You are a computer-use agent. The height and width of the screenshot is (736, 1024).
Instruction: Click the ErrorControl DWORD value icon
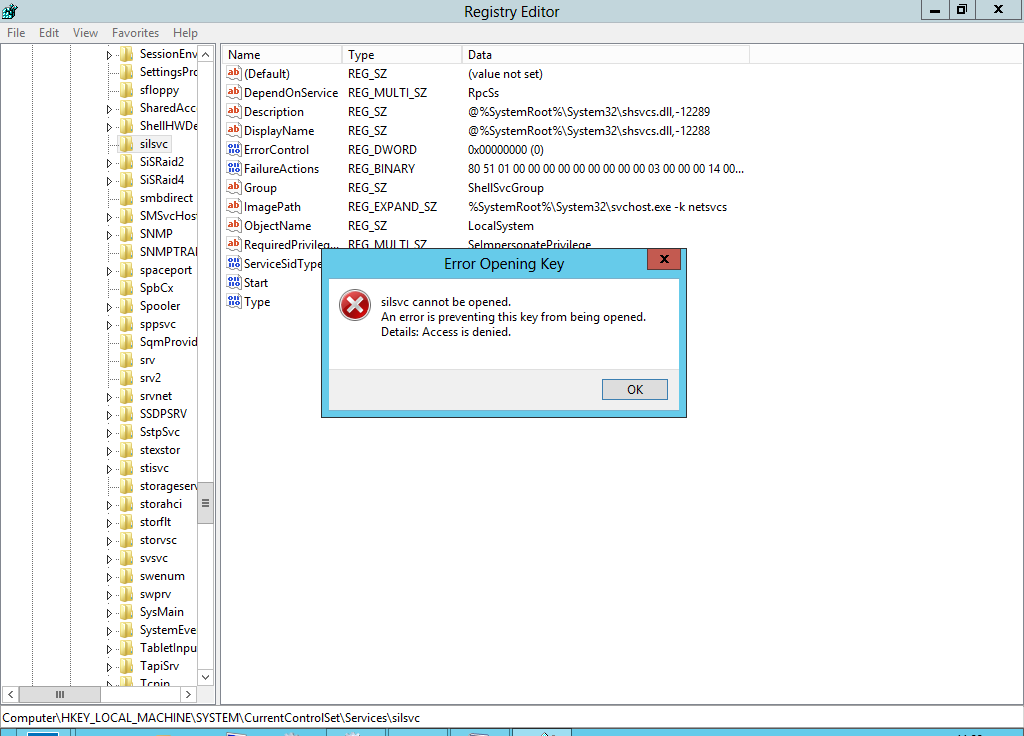pyautogui.click(x=234, y=150)
